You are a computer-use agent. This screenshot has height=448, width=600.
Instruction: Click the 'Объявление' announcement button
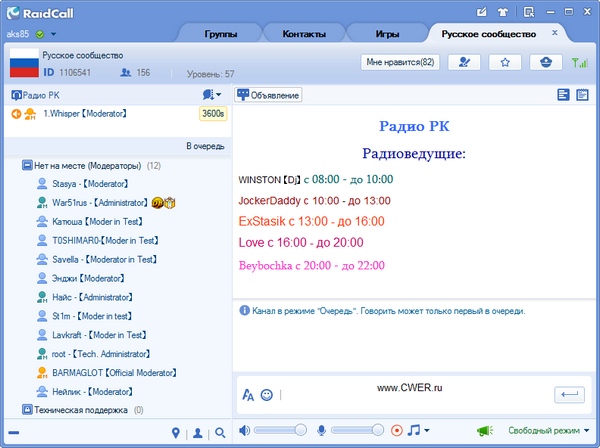tap(269, 95)
